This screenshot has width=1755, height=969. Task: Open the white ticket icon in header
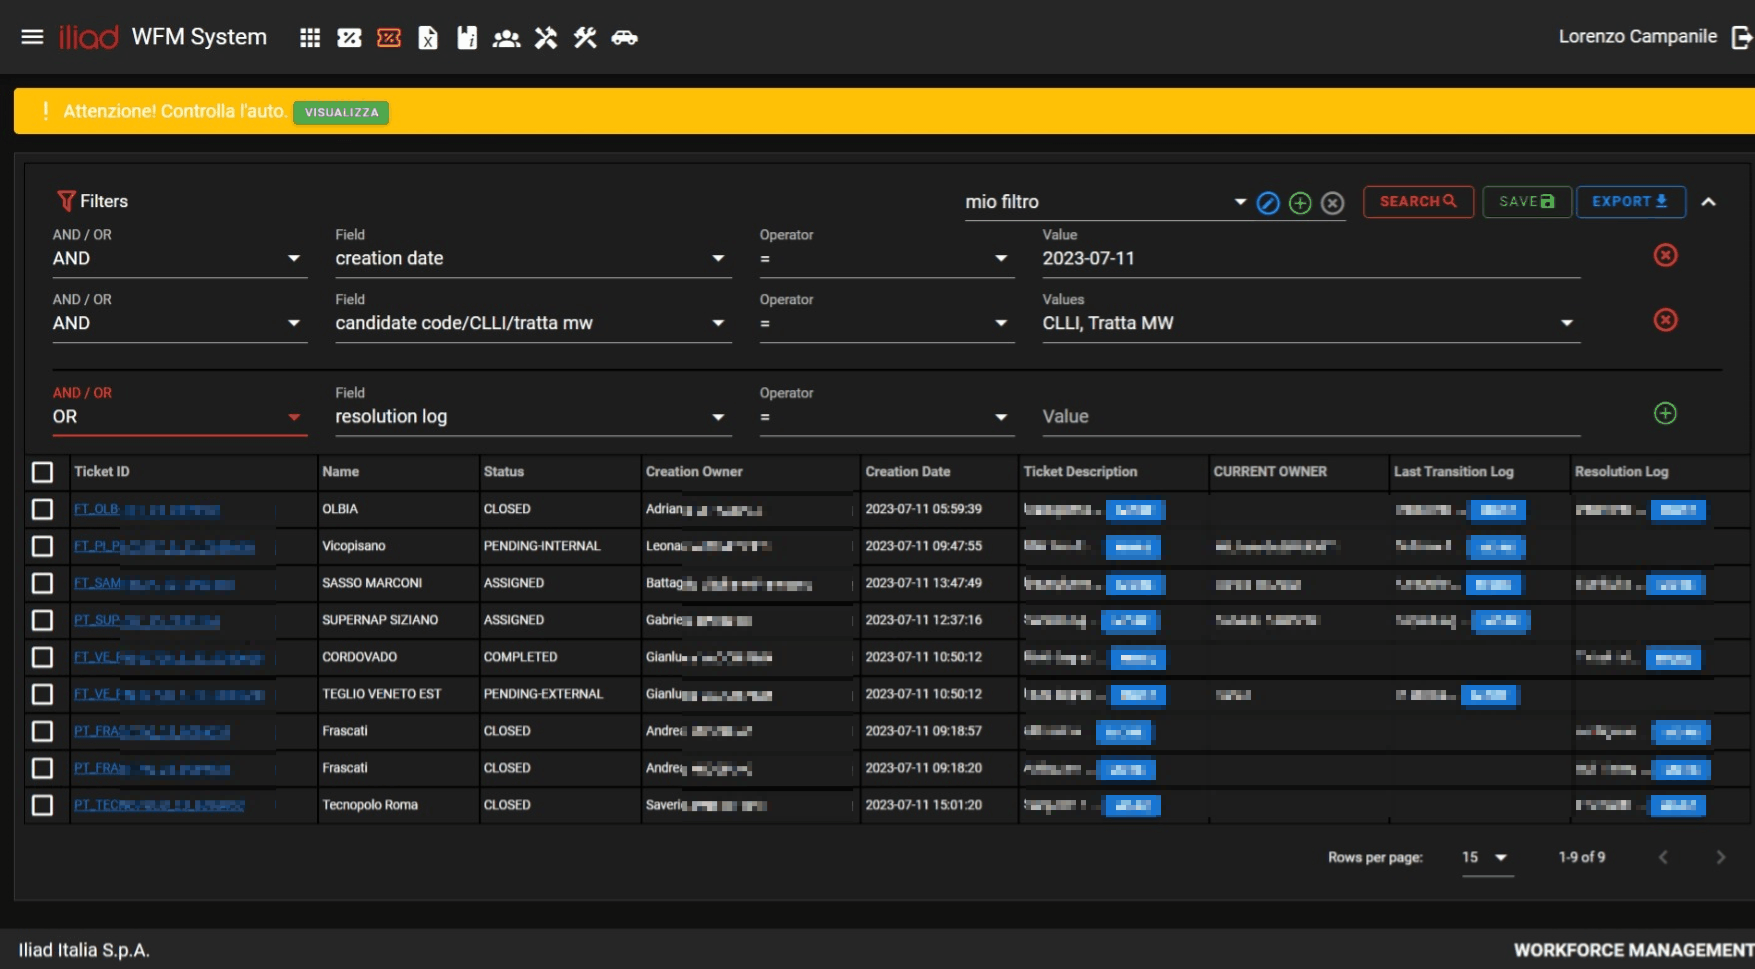point(349,38)
